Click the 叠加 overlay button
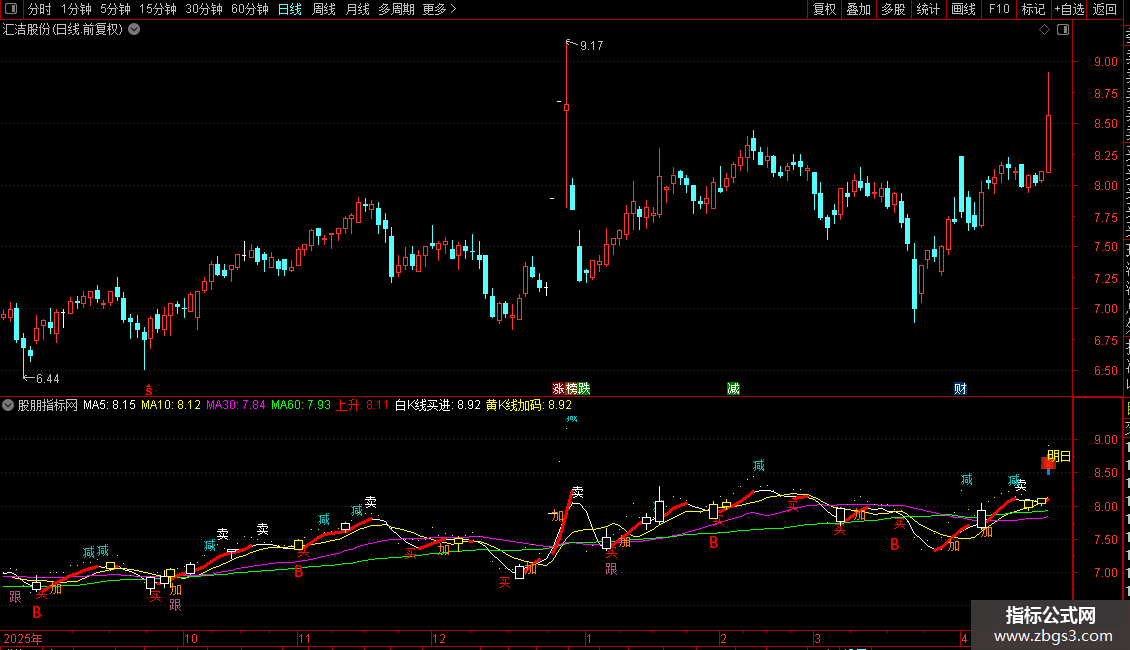Screen dimensions: 1130x650 click(x=858, y=9)
